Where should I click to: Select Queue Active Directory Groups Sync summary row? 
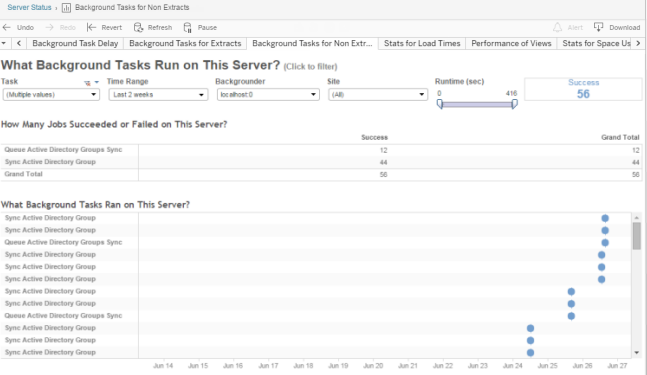321,150
